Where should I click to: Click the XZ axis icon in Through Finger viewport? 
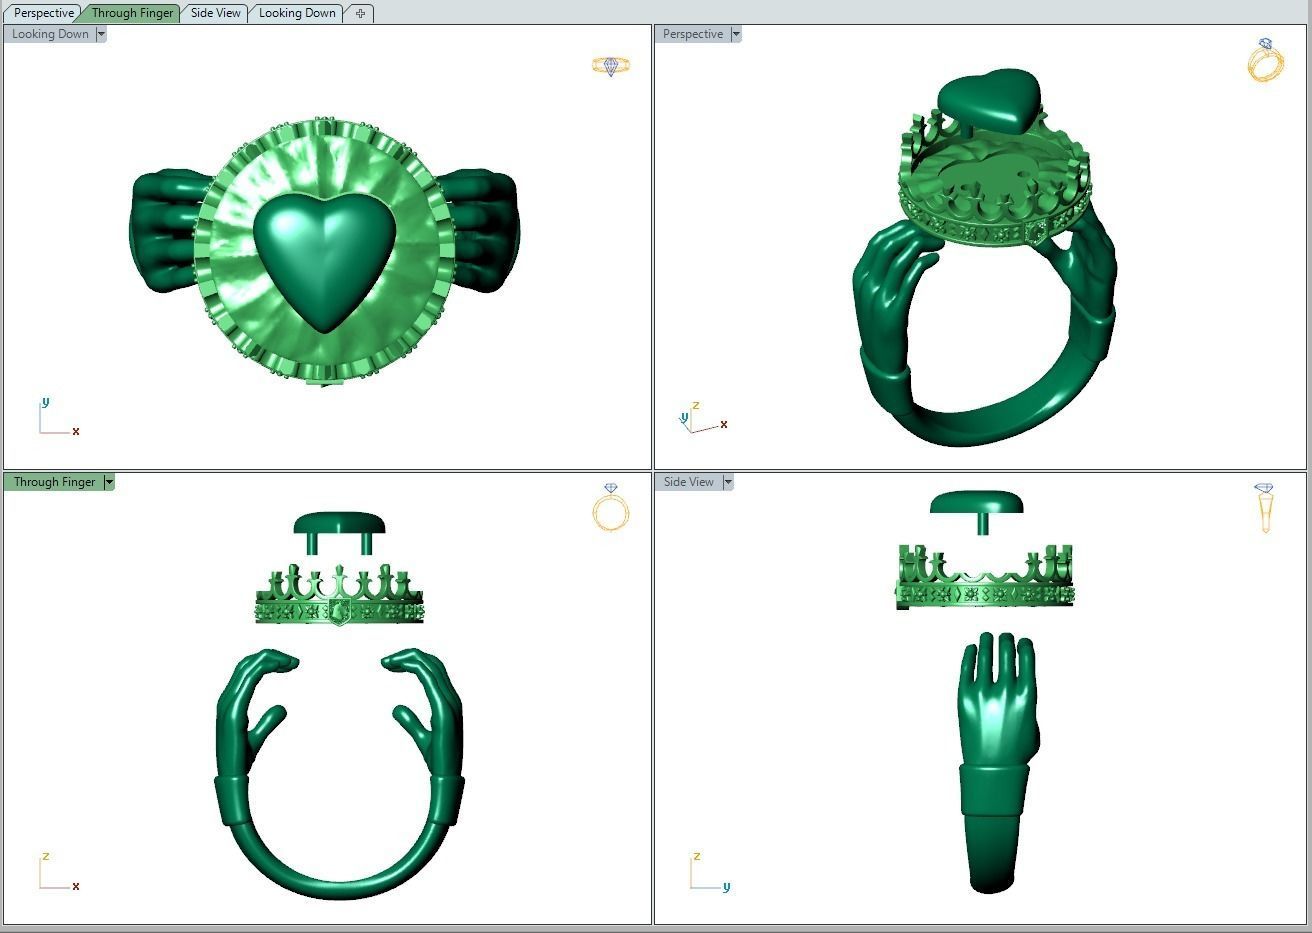[x=58, y=872]
